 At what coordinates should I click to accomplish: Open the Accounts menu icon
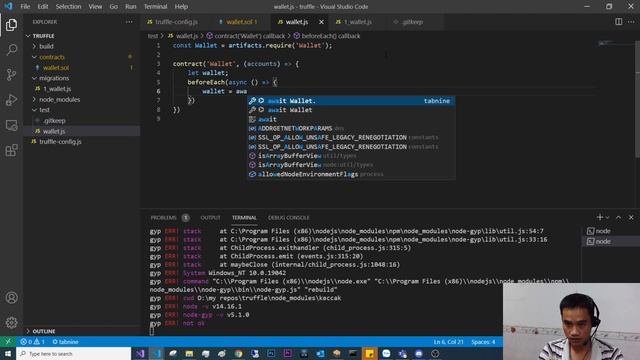tap(11, 298)
